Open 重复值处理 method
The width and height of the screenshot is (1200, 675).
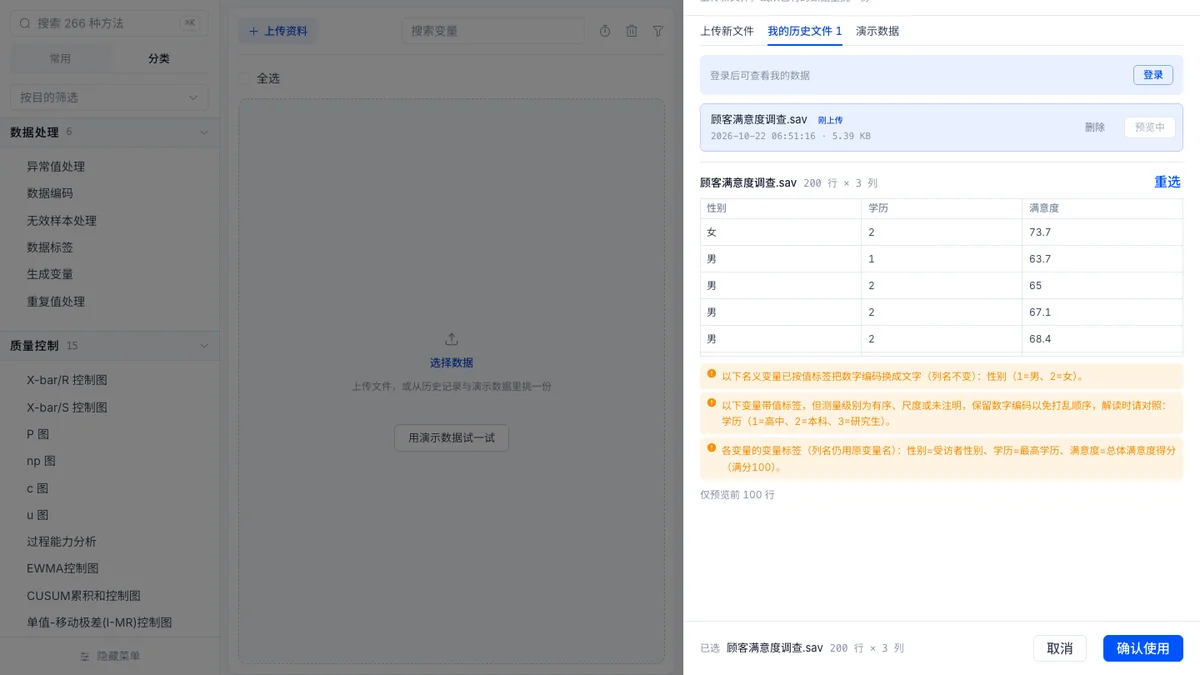56,301
